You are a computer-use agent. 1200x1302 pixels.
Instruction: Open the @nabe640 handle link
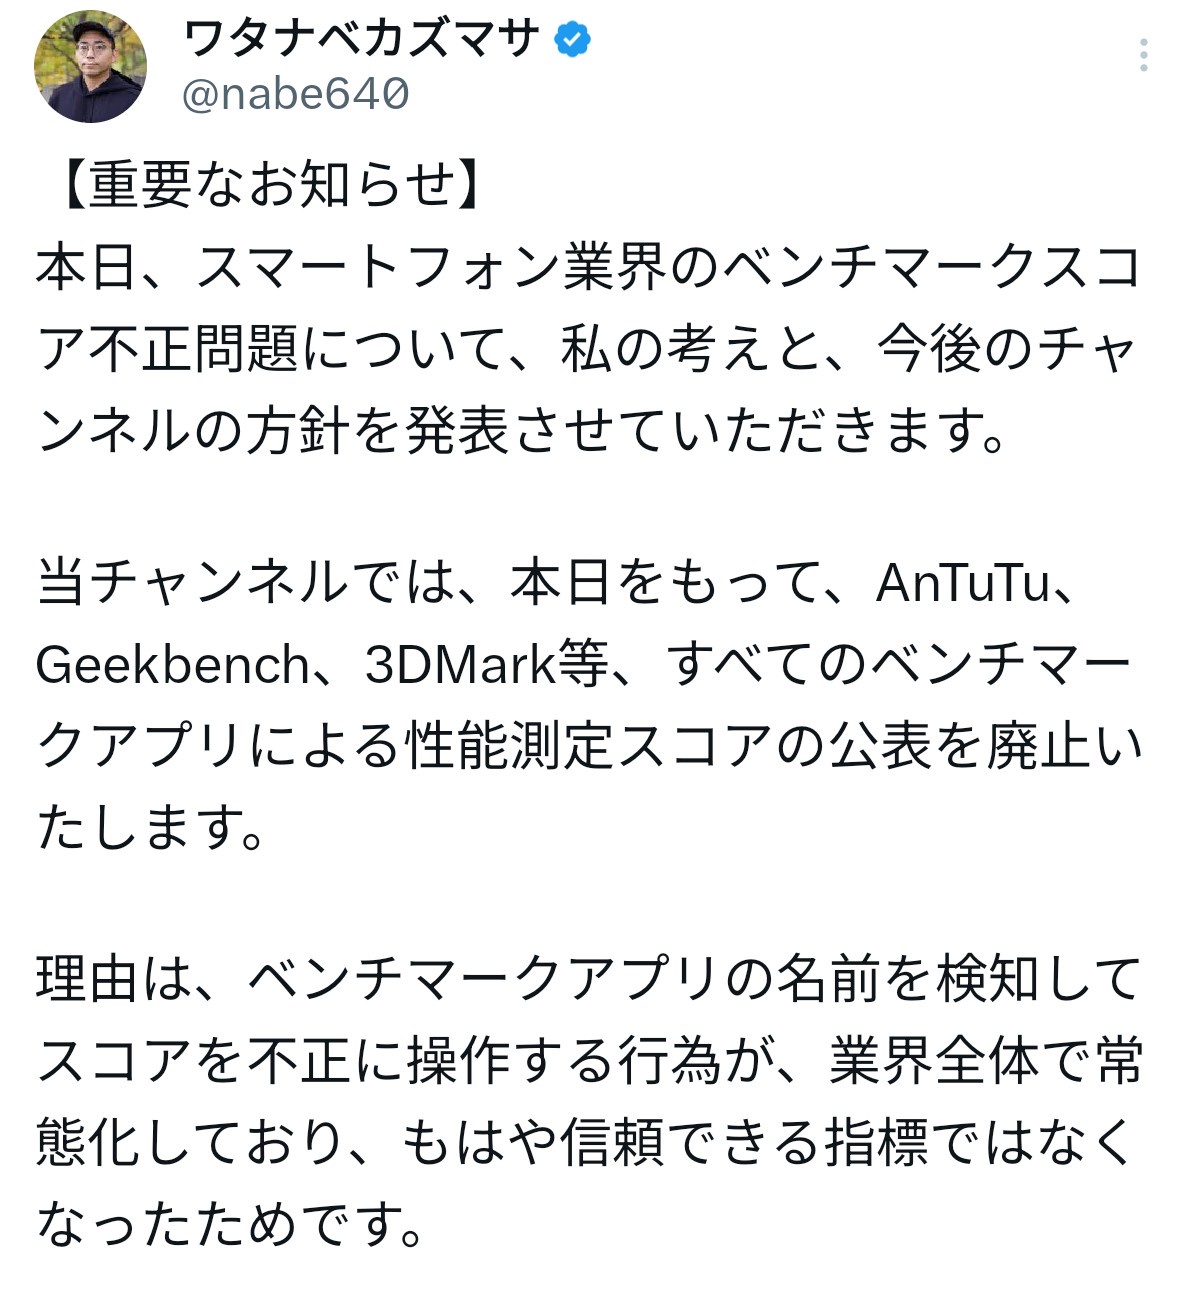[x=296, y=95]
